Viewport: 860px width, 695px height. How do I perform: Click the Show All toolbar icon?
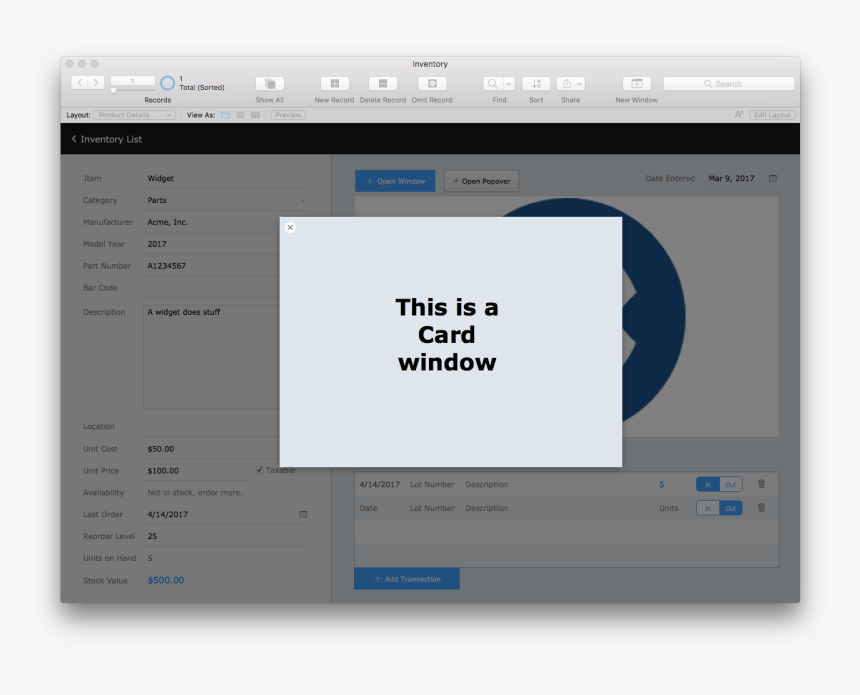pos(270,83)
